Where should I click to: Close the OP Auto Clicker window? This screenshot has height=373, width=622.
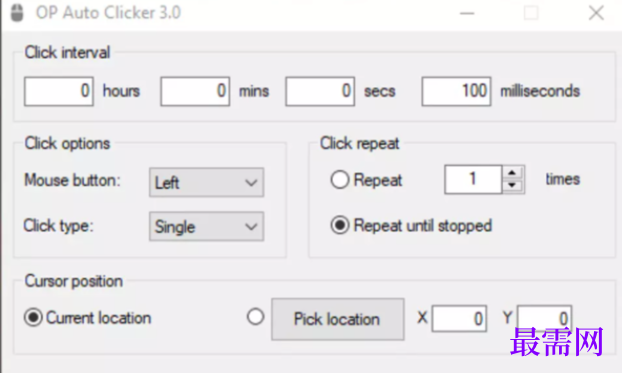(x=596, y=13)
